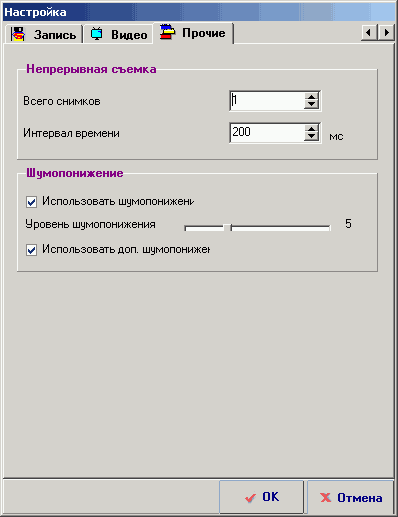Click the Запись tab icon
Screen dimensions: 398x517
[18, 34]
